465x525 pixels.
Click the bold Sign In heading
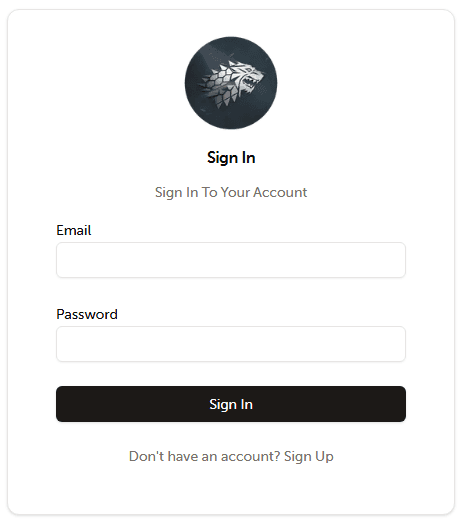(231, 158)
